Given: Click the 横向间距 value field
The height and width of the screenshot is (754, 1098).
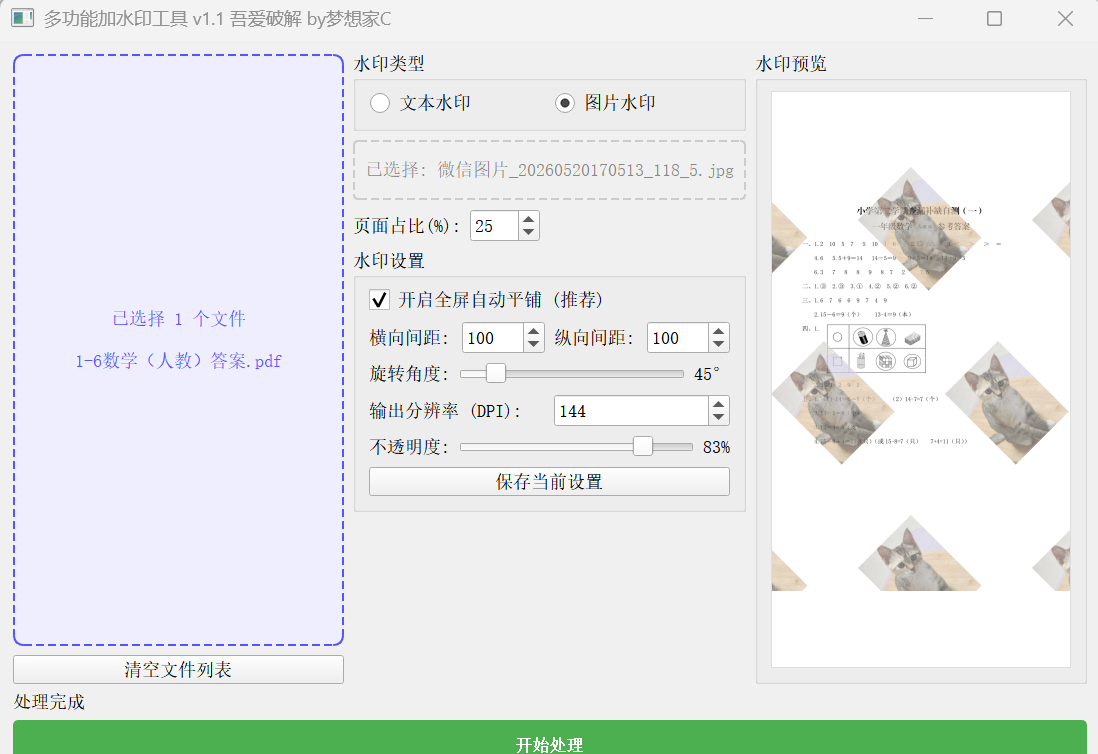Looking at the screenshot, I should point(492,338).
